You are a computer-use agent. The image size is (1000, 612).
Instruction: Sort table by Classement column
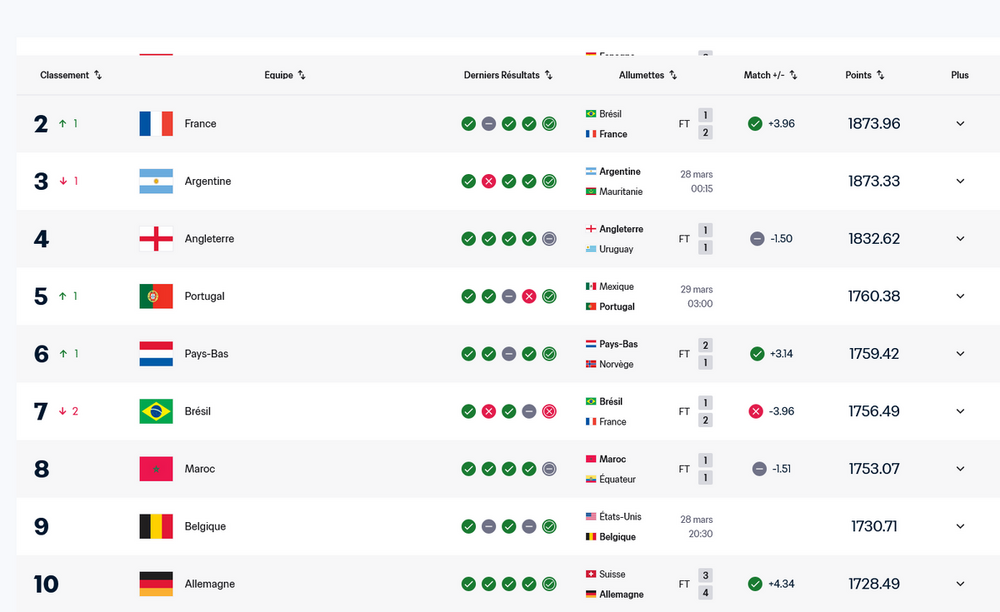point(70,75)
